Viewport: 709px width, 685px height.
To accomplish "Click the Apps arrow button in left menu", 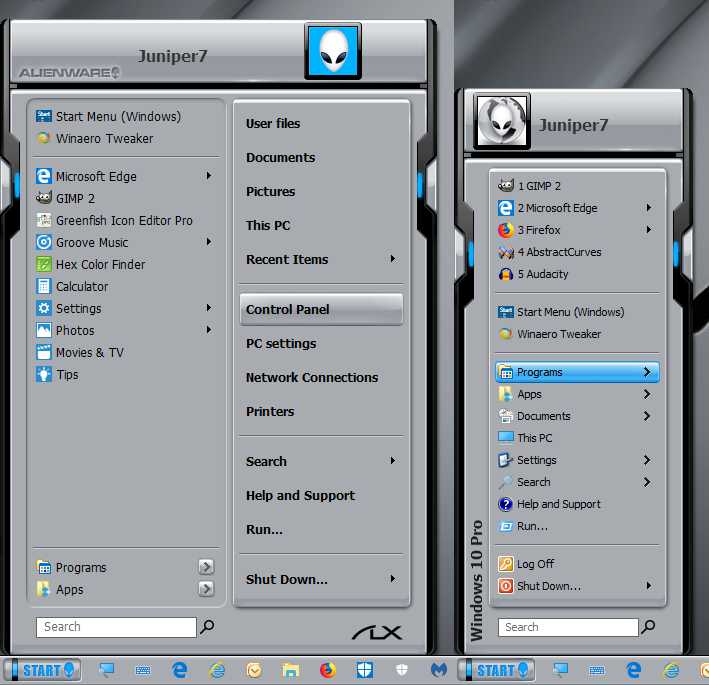I will coord(206,589).
